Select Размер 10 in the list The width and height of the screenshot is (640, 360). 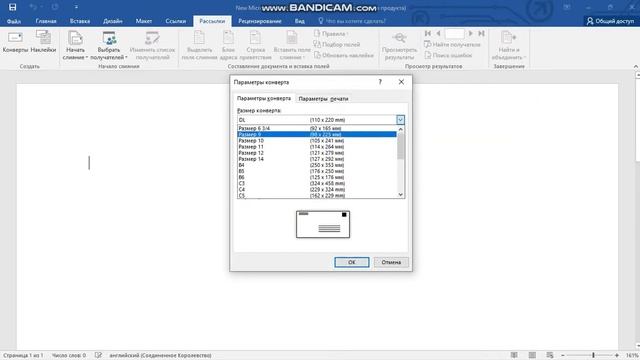tap(317, 140)
